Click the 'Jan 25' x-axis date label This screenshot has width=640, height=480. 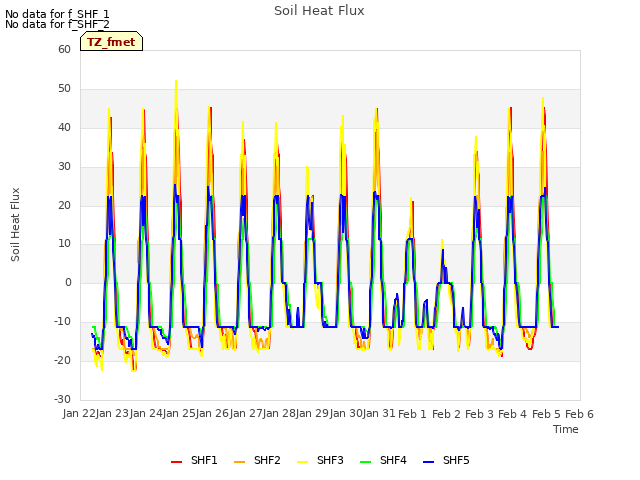tap(179, 413)
